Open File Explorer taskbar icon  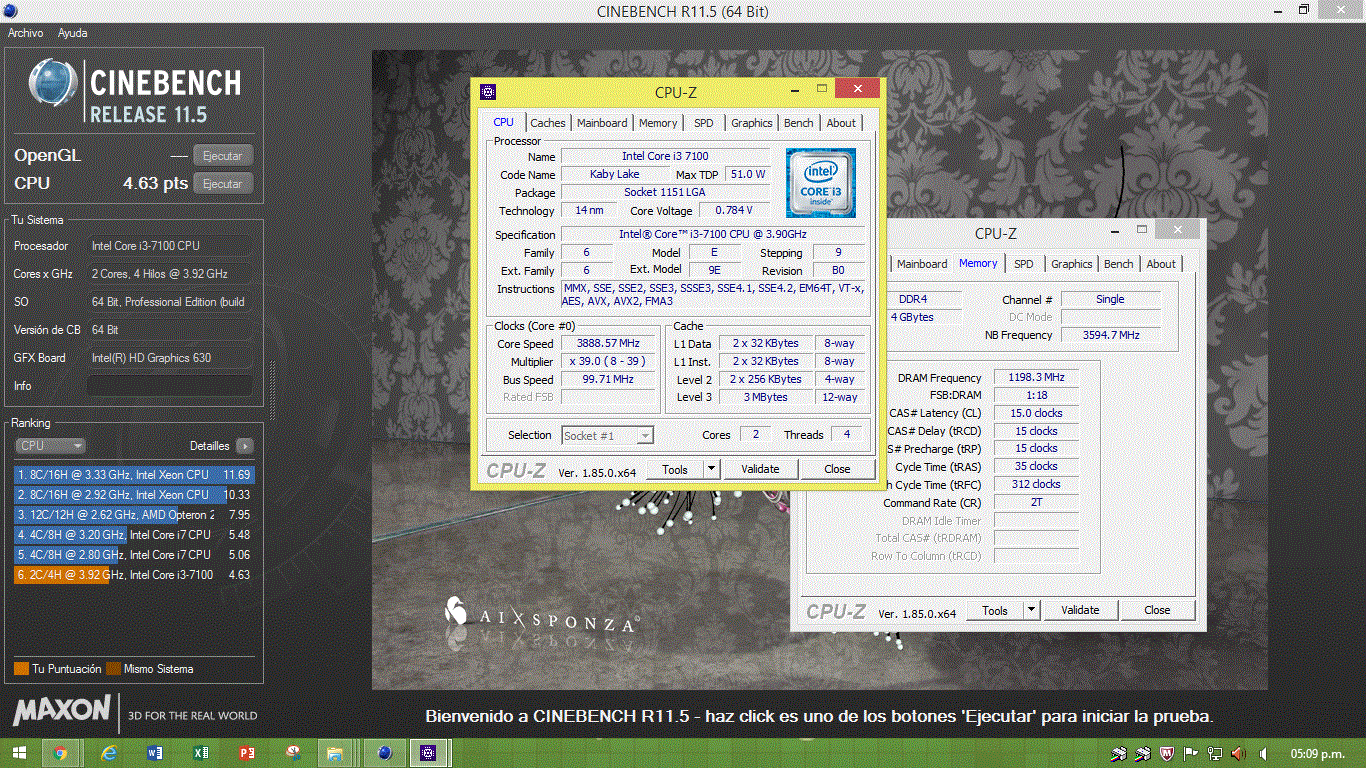(335, 753)
